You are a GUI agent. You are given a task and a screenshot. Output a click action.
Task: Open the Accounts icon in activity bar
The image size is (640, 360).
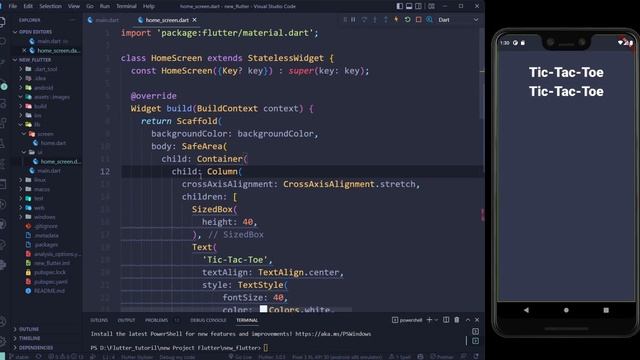click(3, 322)
